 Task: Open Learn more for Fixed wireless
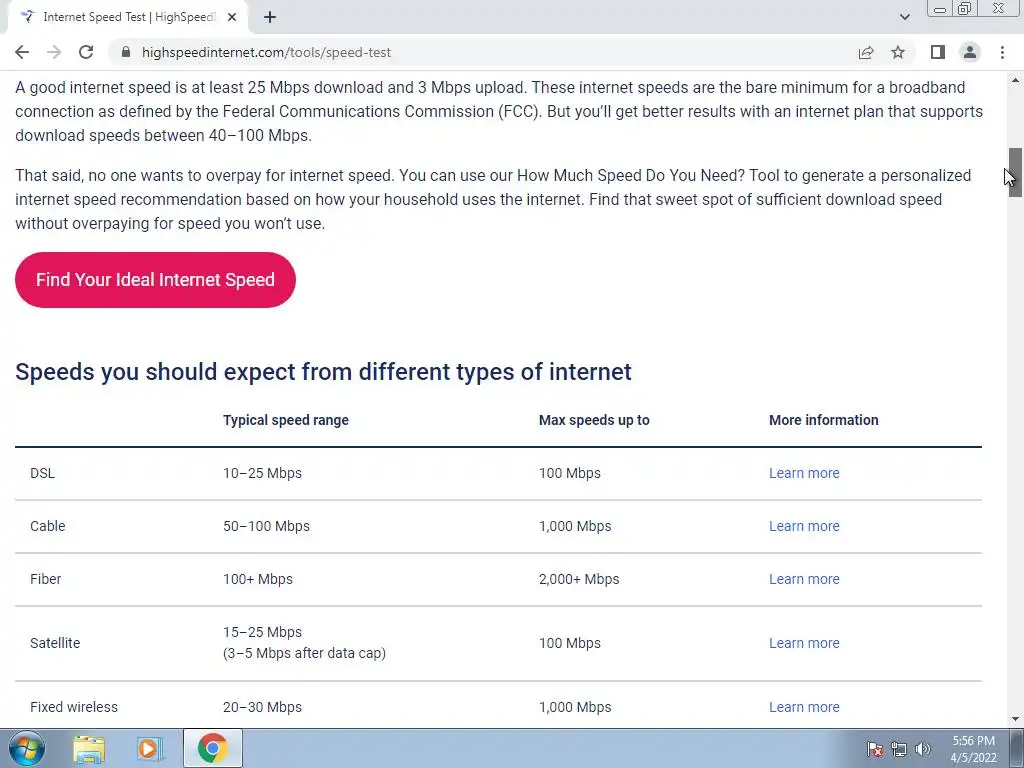click(x=804, y=707)
